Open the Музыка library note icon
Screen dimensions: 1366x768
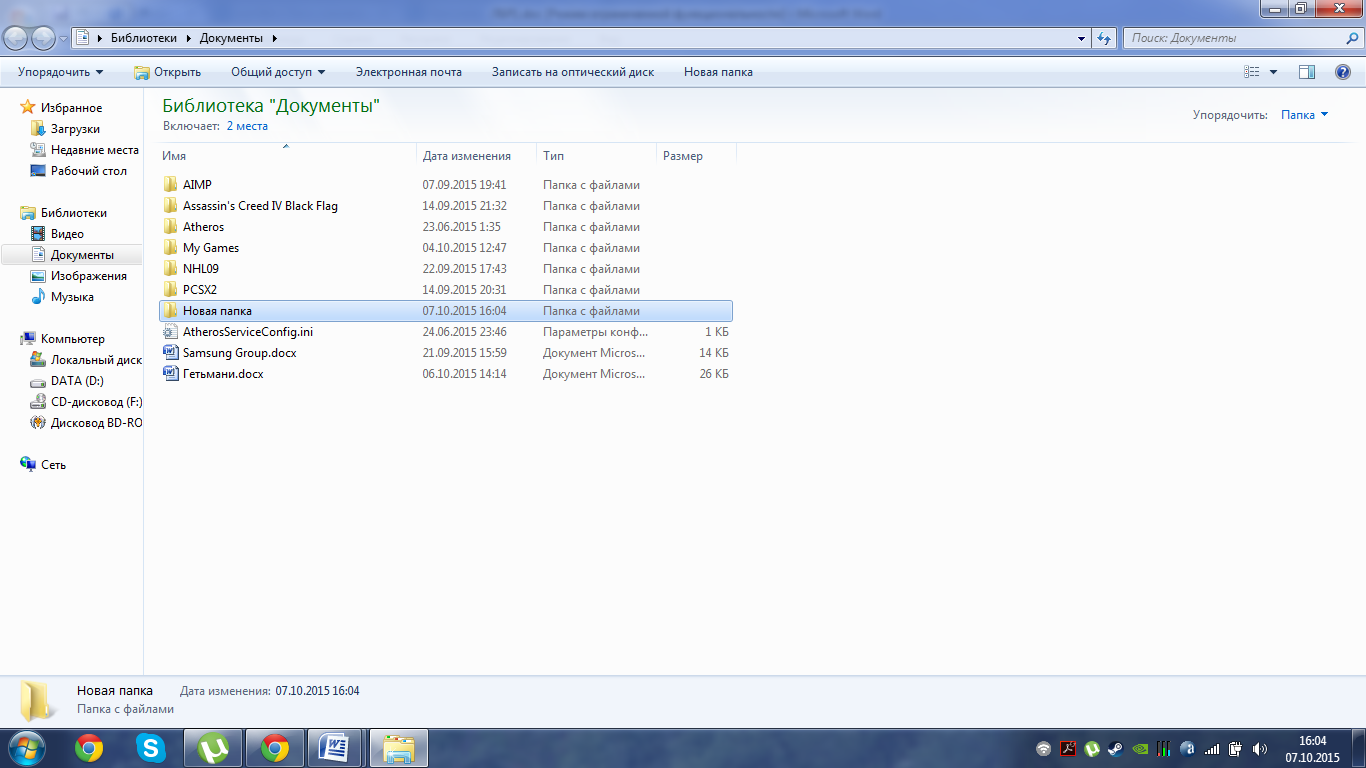[x=38, y=297]
